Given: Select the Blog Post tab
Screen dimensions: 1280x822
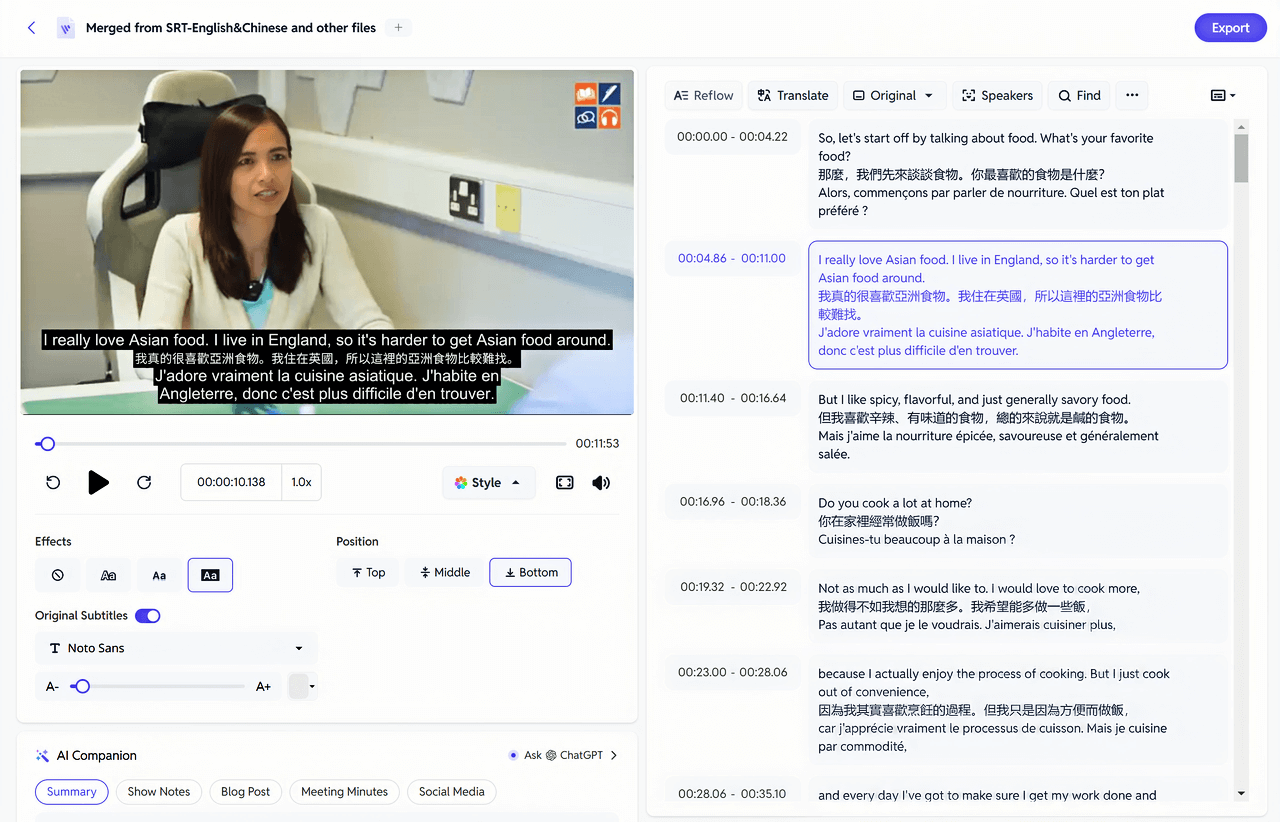Looking at the screenshot, I should tap(246, 792).
